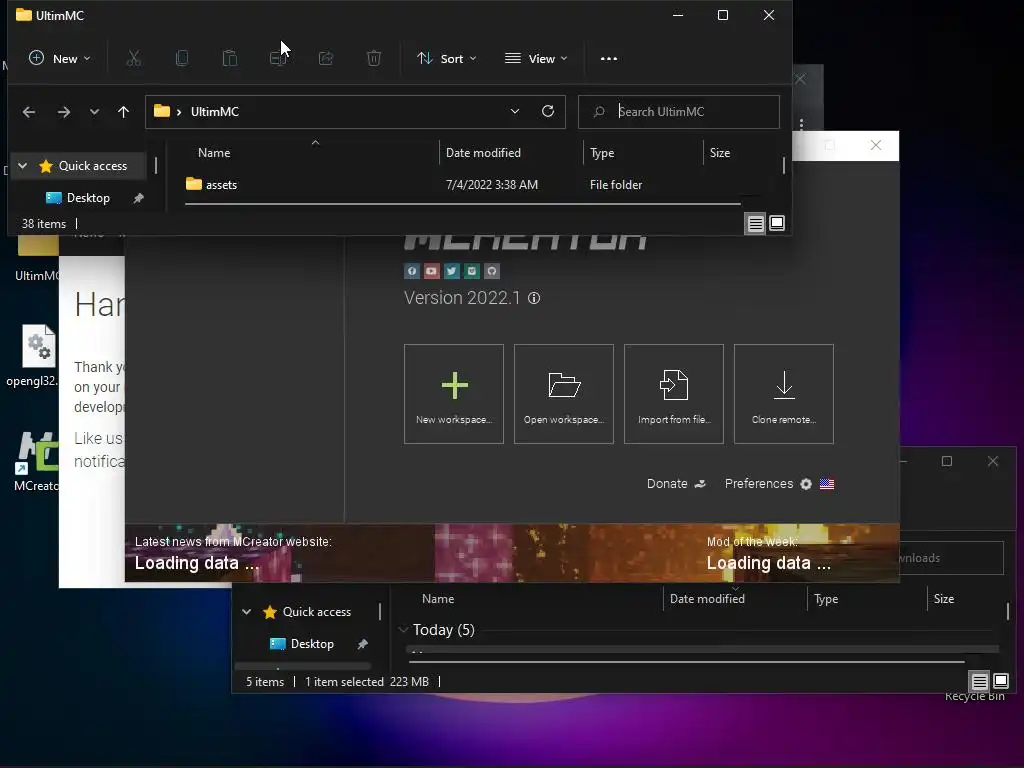
Task: Open MCreator's YouTube channel icon
Action: pos(432,271)
